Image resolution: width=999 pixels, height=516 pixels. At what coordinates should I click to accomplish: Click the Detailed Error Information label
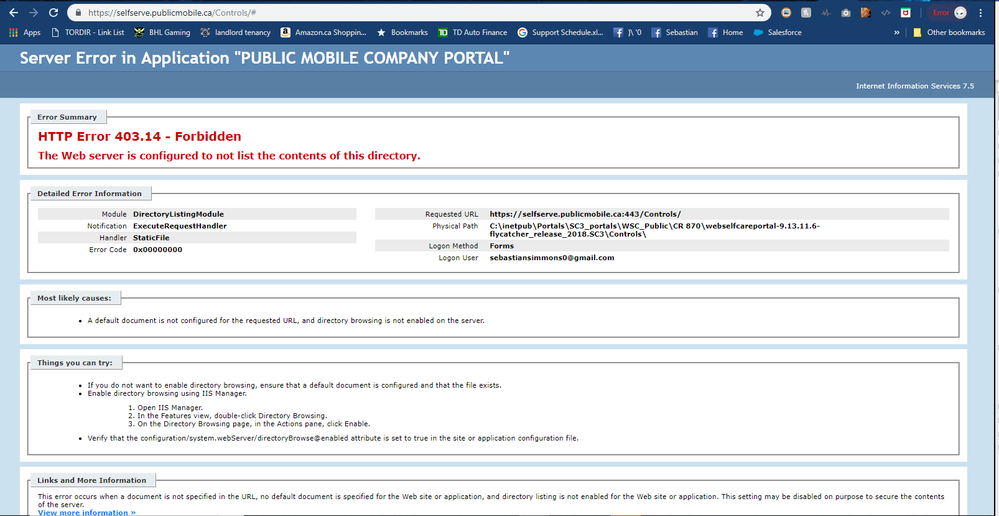coord(89,193)
